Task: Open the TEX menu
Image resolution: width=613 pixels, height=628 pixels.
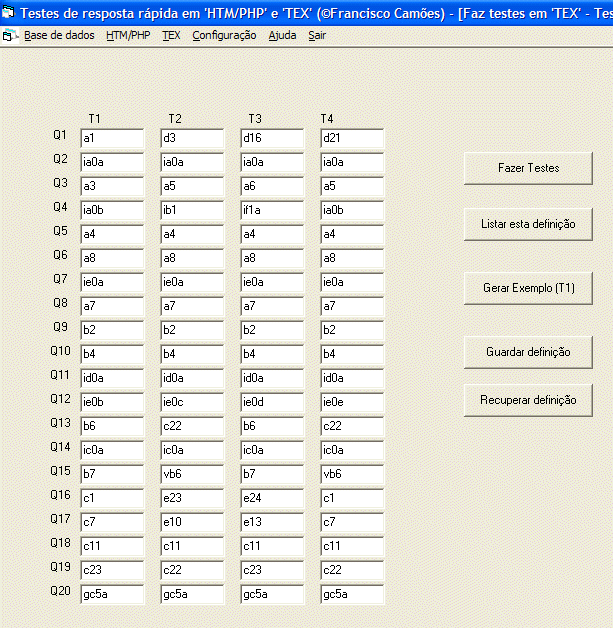Action: coord(171,35)
